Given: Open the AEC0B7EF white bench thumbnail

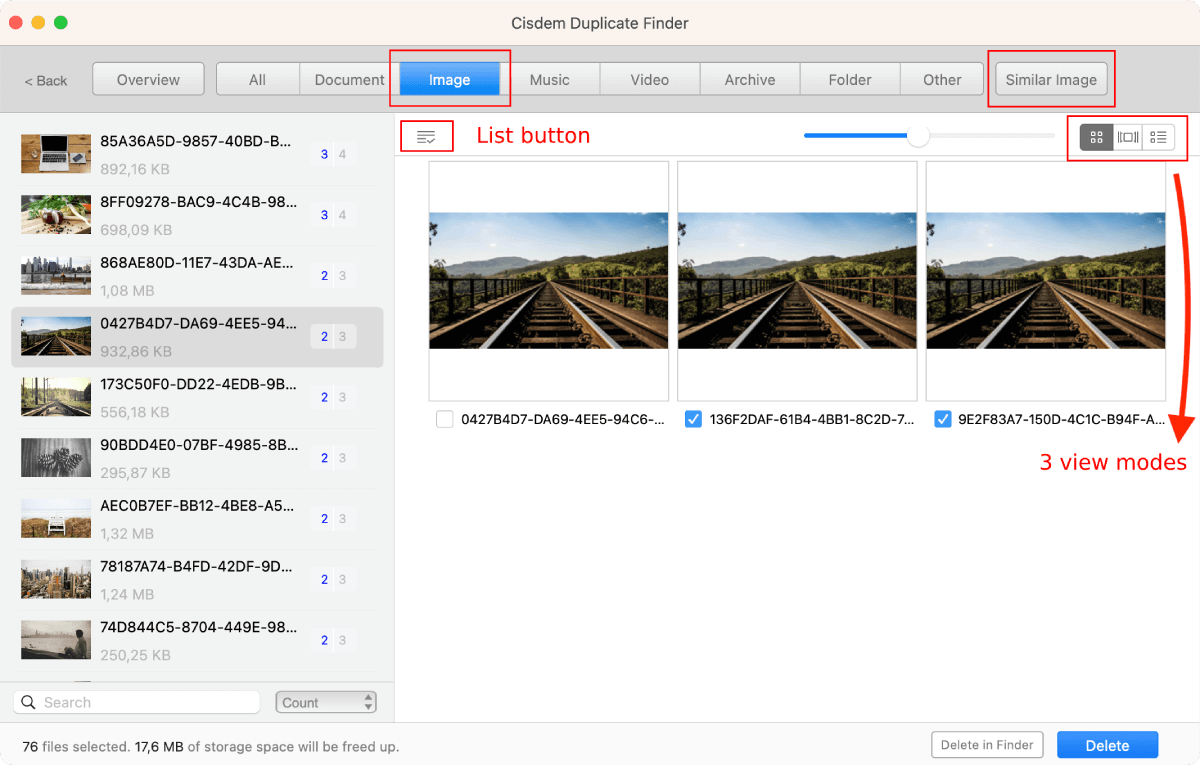Looking at the screenshot, I should tap(55, 518).
